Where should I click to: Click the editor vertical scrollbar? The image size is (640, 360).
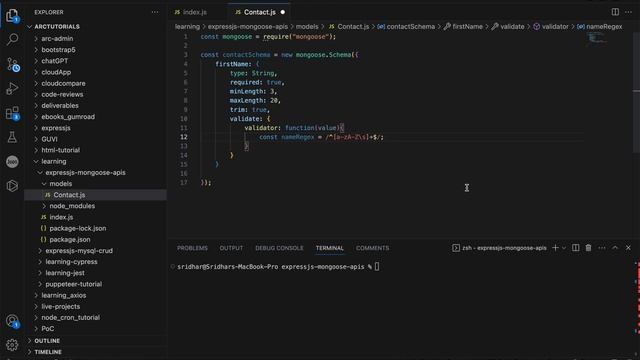[x=636, y=92]
